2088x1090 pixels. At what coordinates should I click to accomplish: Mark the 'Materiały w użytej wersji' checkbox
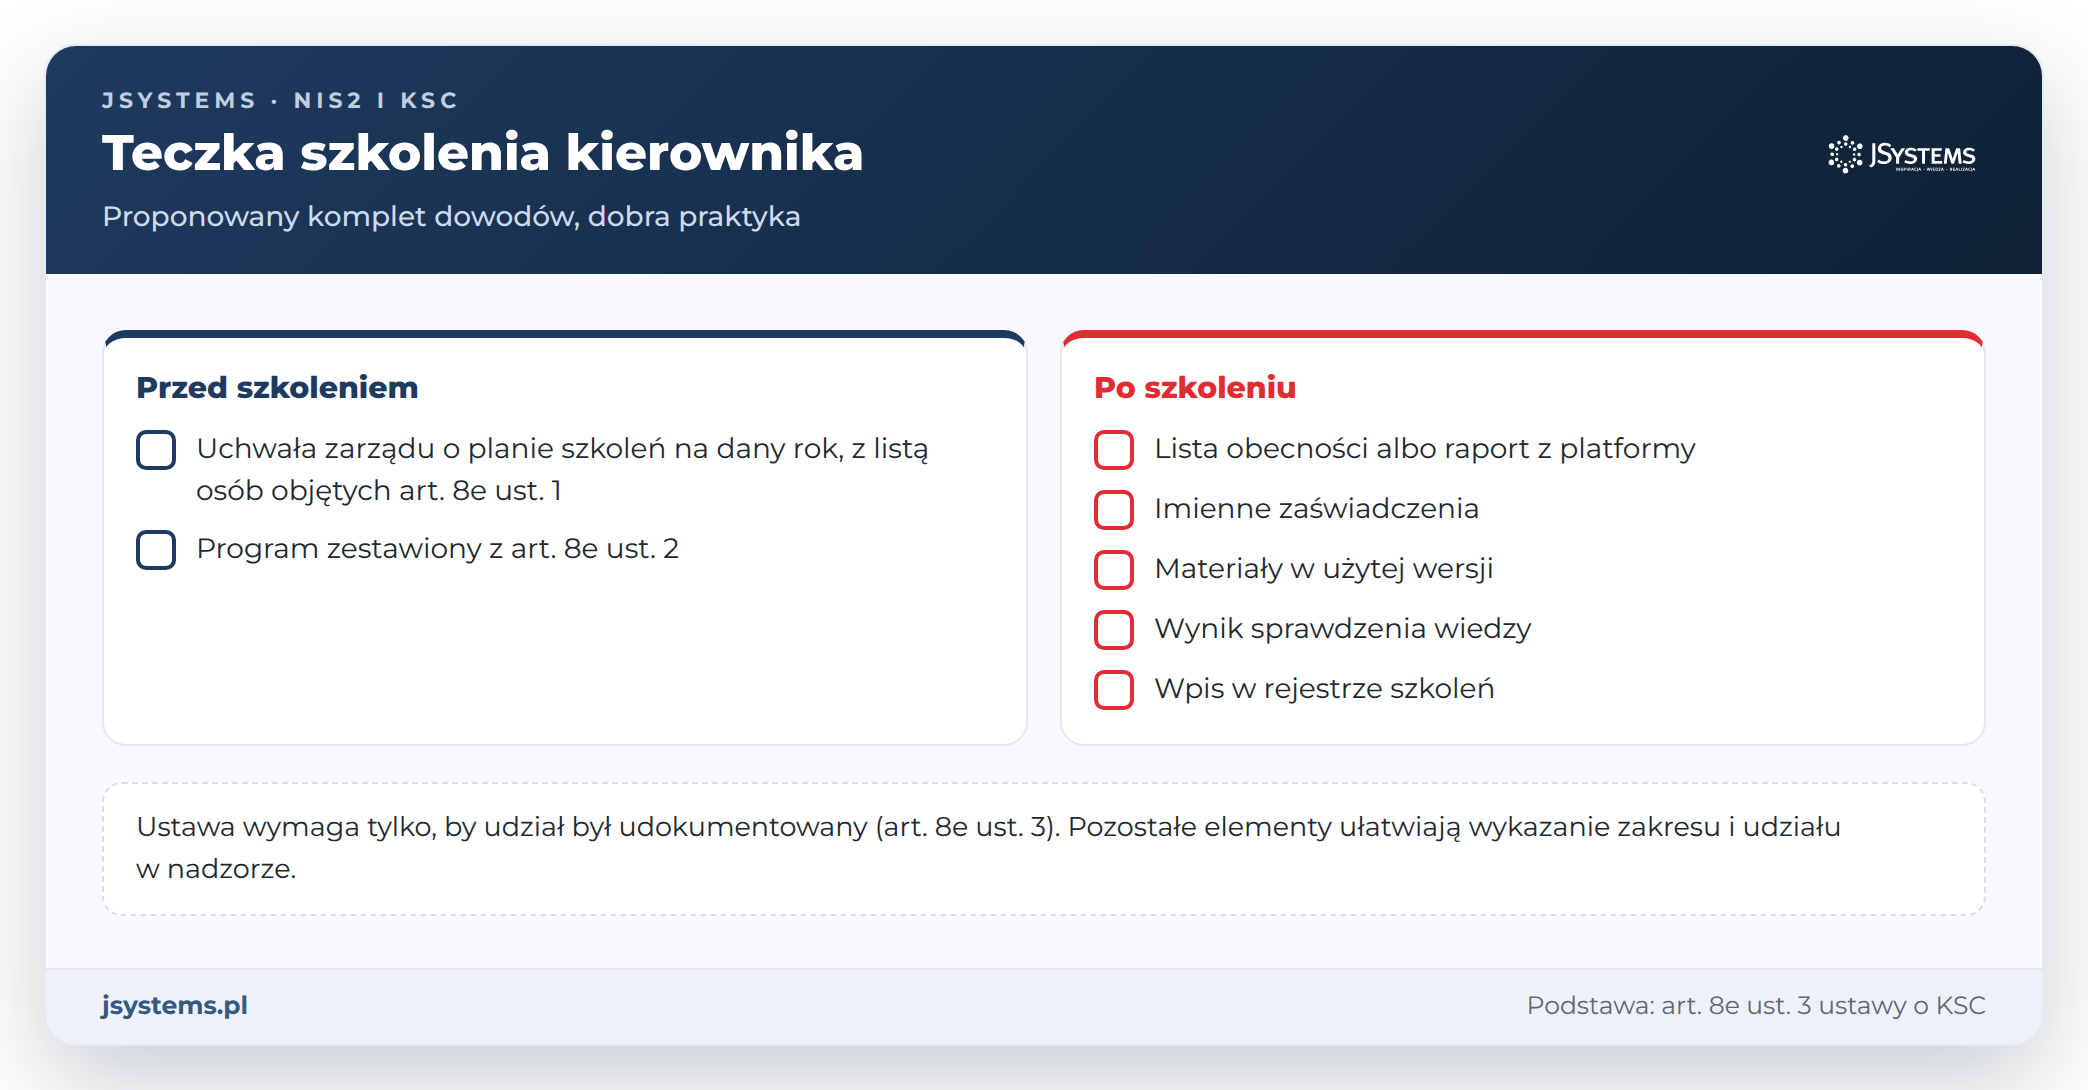pos(1114,570)
